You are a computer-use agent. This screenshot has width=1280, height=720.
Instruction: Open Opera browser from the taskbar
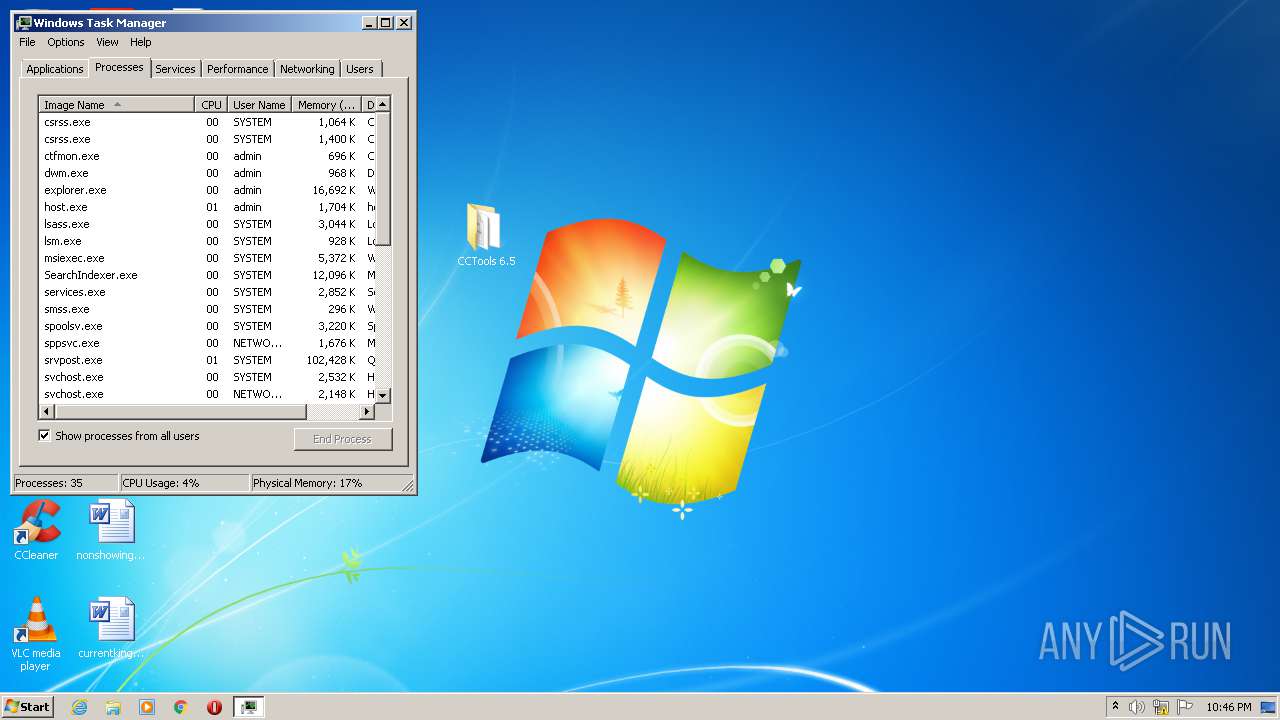click(x=214, y=707)
